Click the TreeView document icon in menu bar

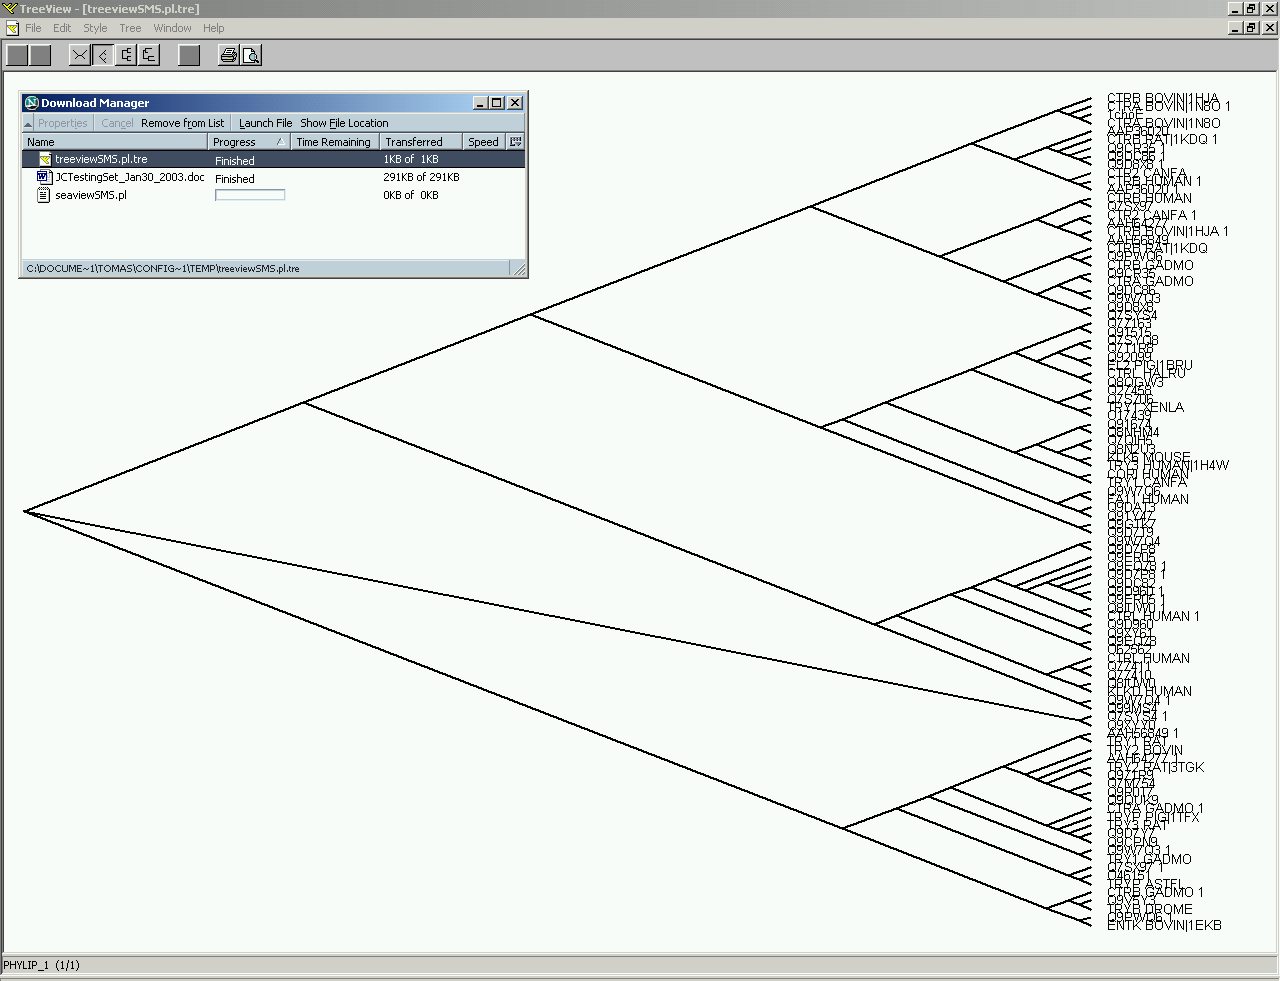[x=12, y=28]
